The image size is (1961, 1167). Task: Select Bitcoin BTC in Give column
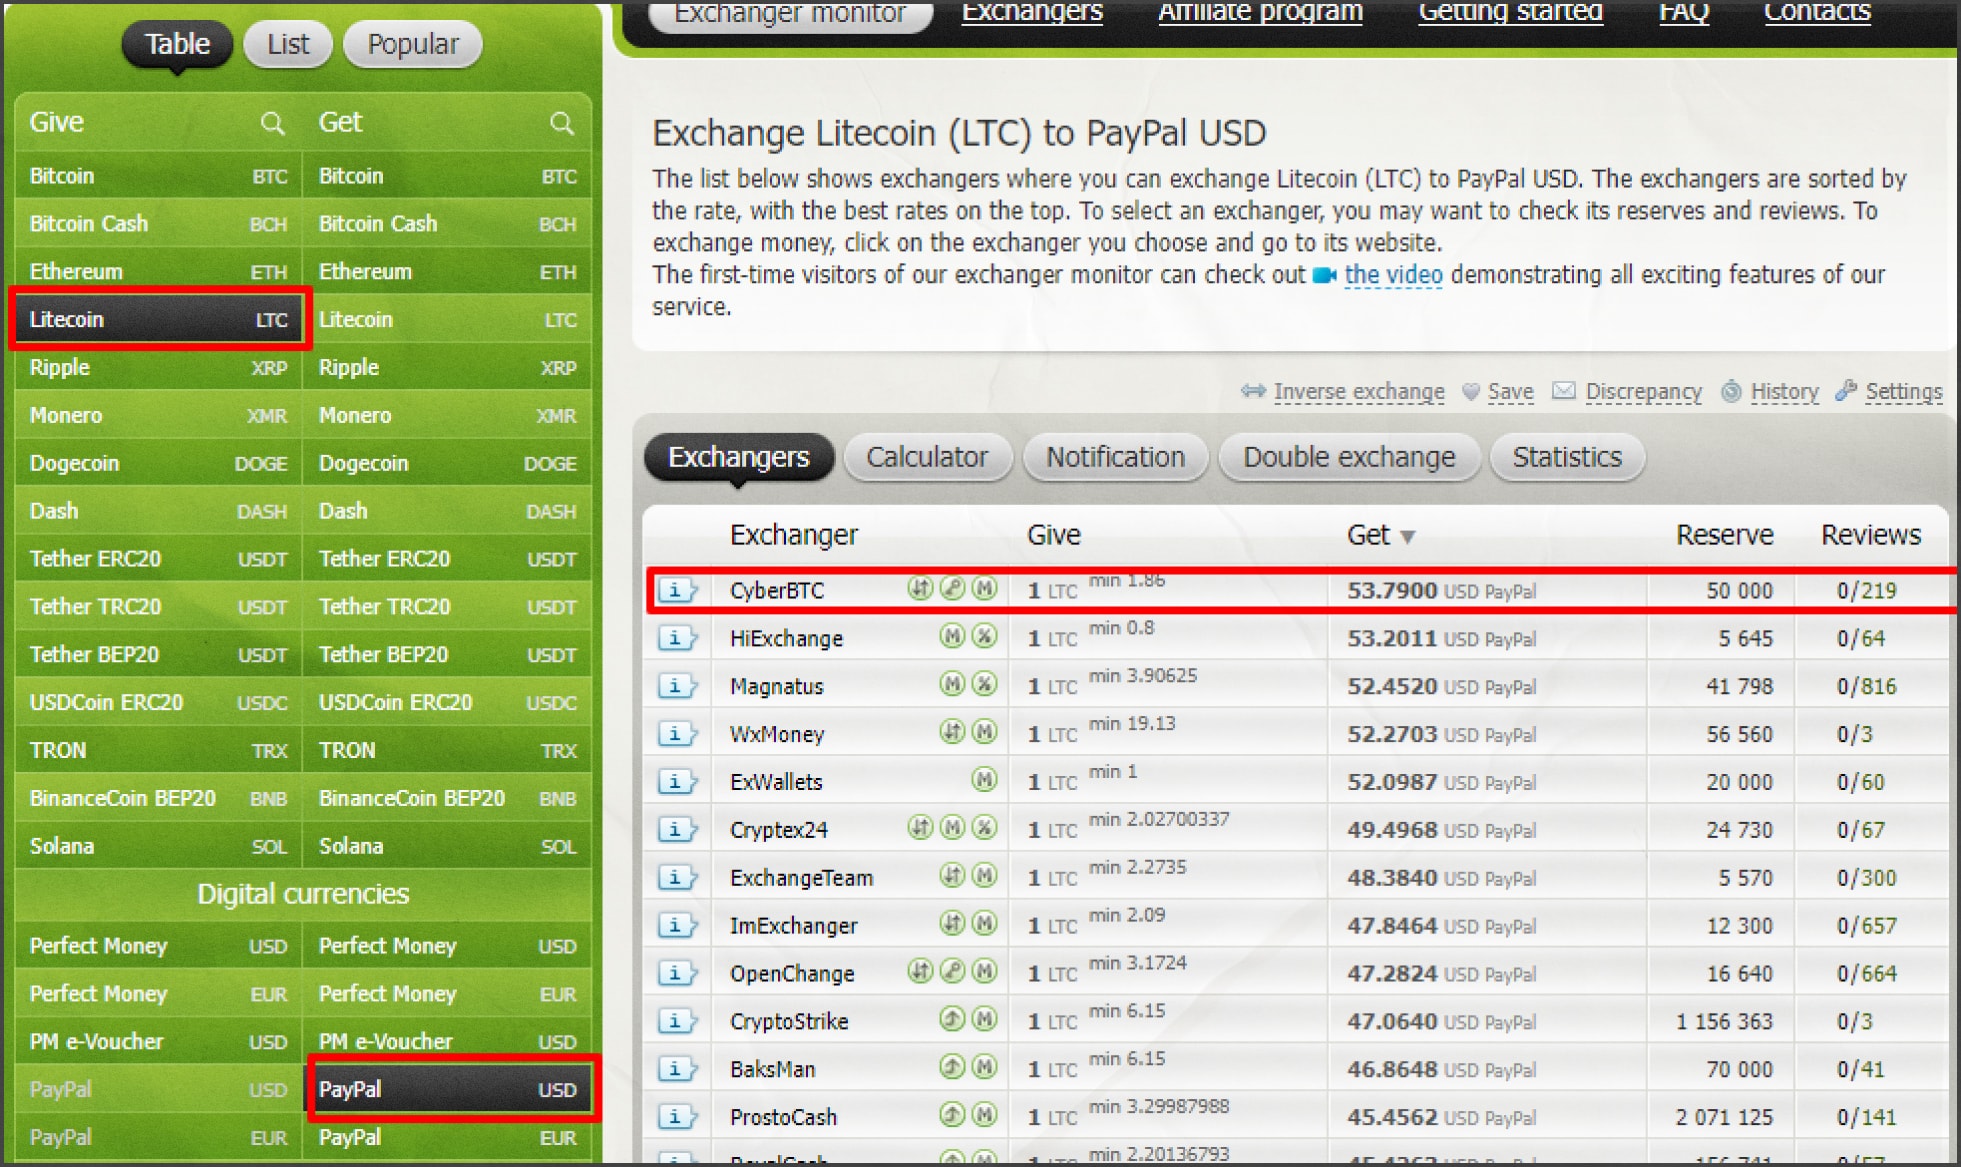[x=158, y=176]
